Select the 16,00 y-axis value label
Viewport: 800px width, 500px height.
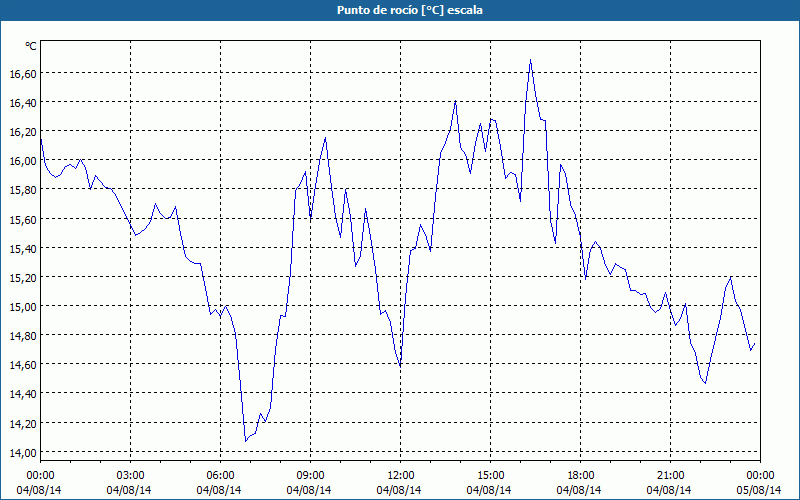click(x=22, y=161)
